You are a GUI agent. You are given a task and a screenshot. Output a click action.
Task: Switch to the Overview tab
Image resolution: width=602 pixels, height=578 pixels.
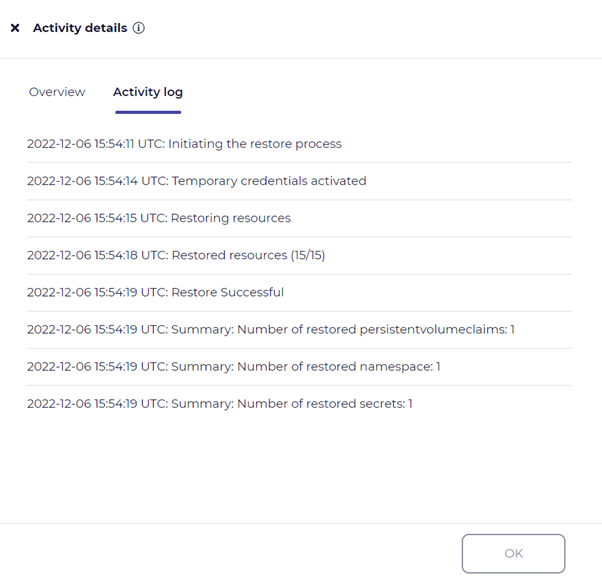57,92
